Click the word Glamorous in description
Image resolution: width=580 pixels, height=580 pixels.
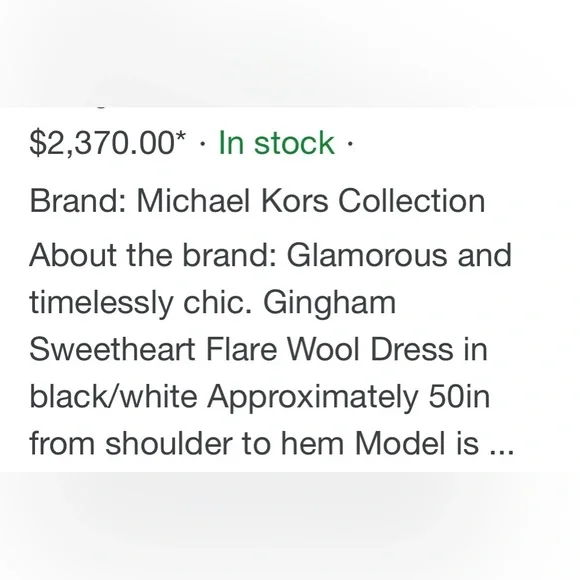tap(367, 255)
